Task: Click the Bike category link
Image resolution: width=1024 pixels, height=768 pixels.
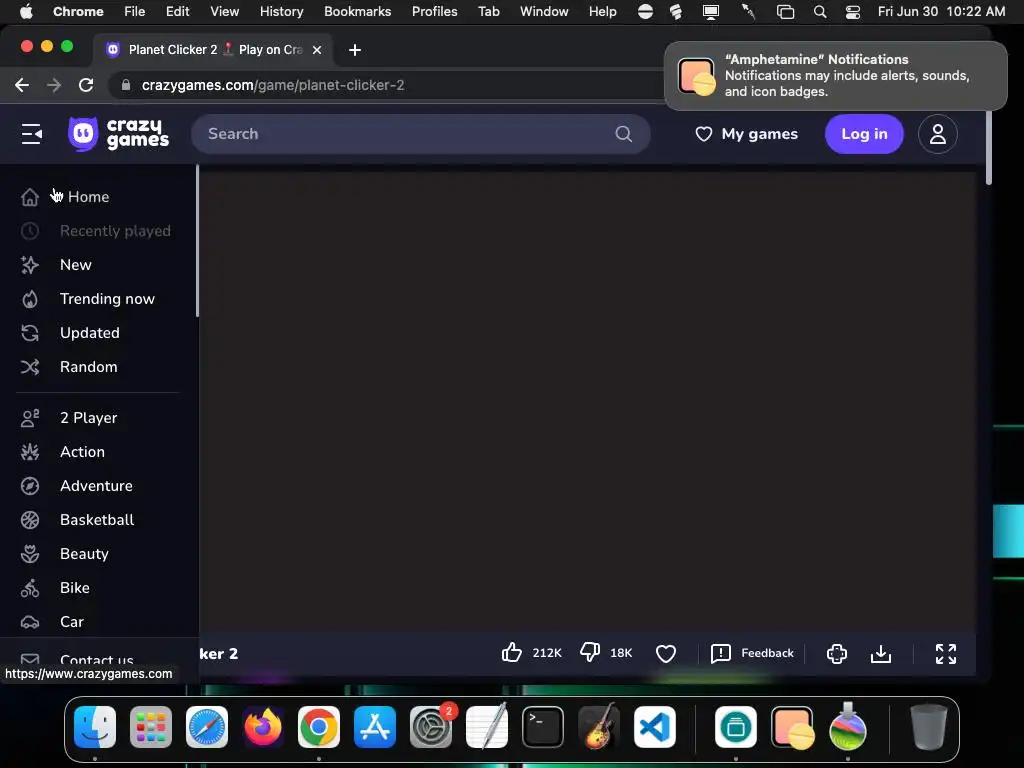Action: click(75, 588)
